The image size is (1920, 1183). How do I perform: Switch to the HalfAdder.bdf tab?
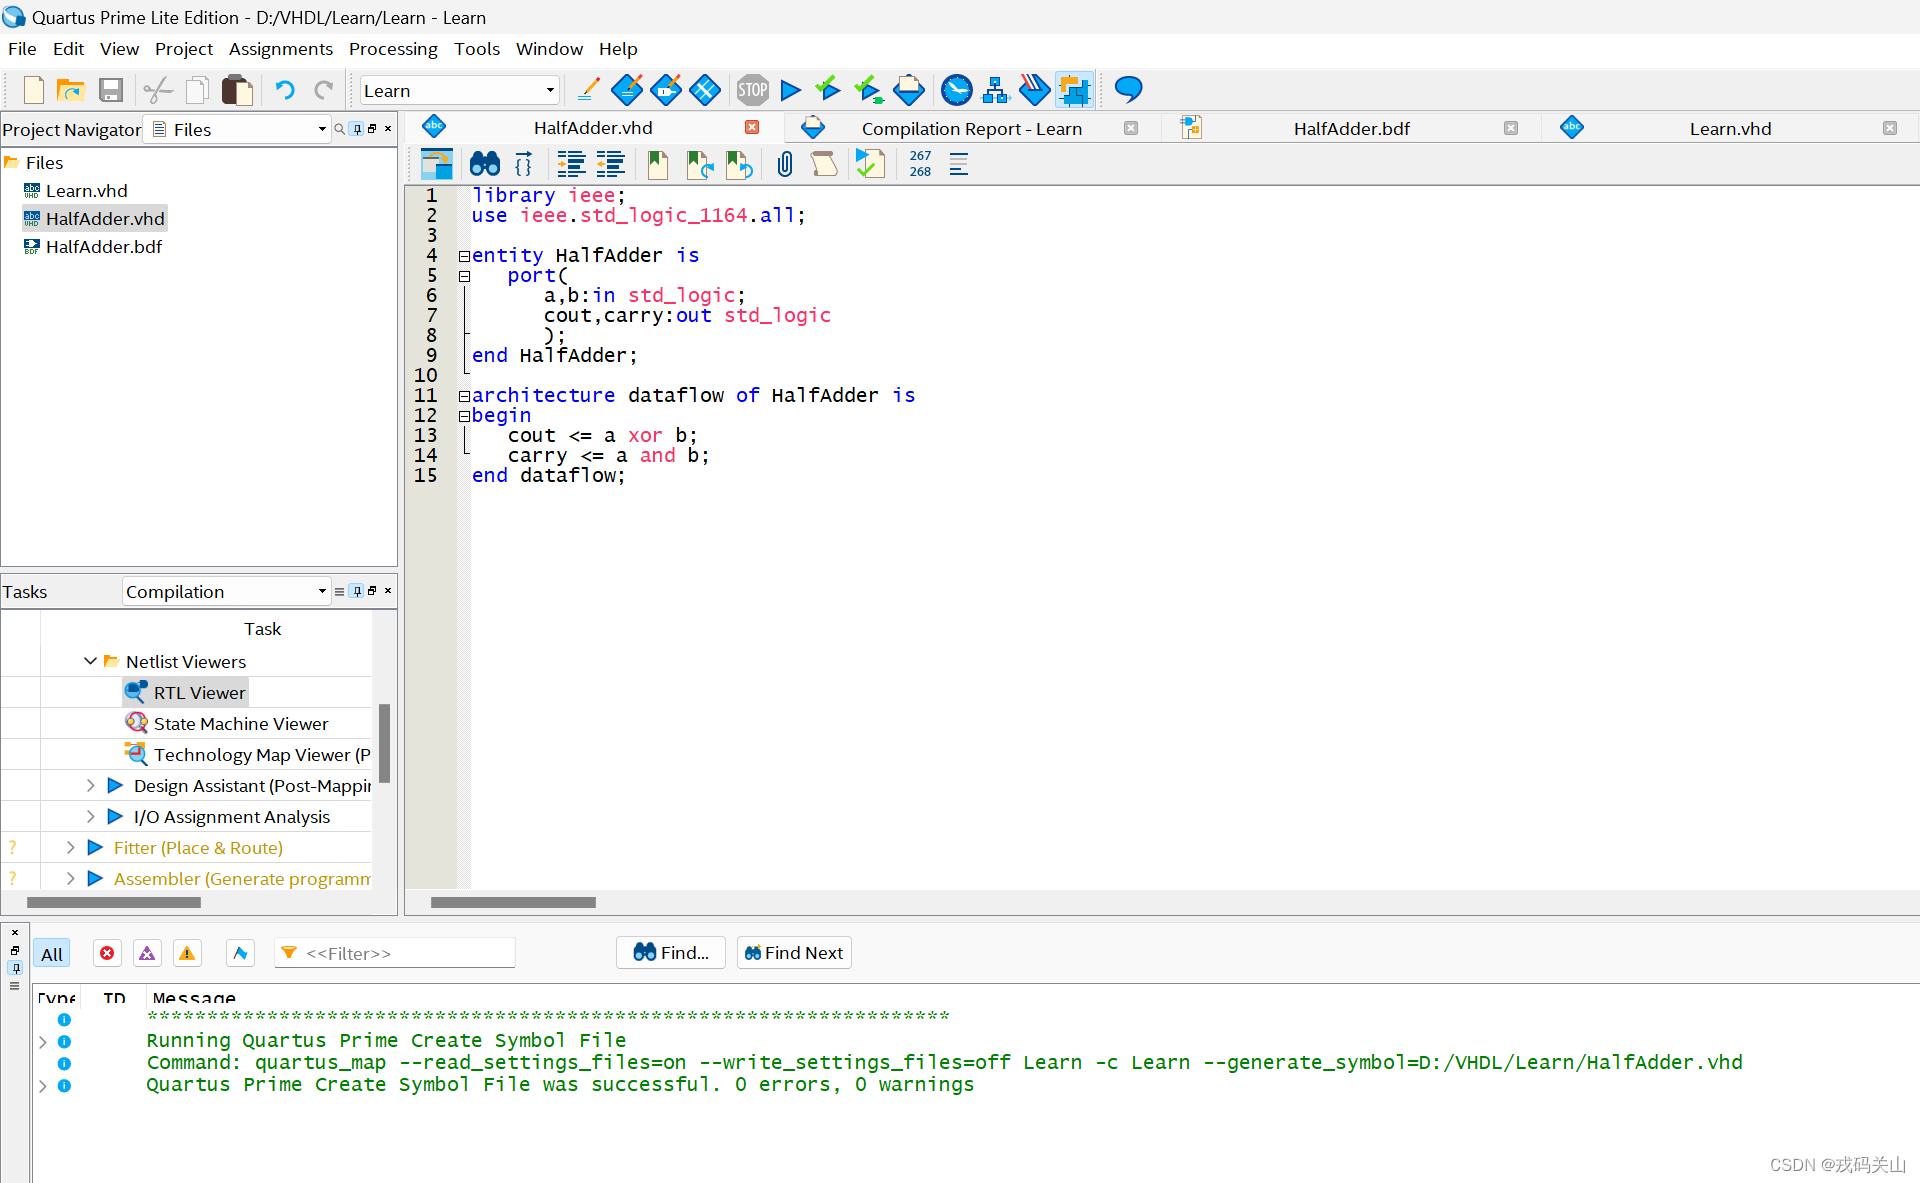(x=1351, y=128)
